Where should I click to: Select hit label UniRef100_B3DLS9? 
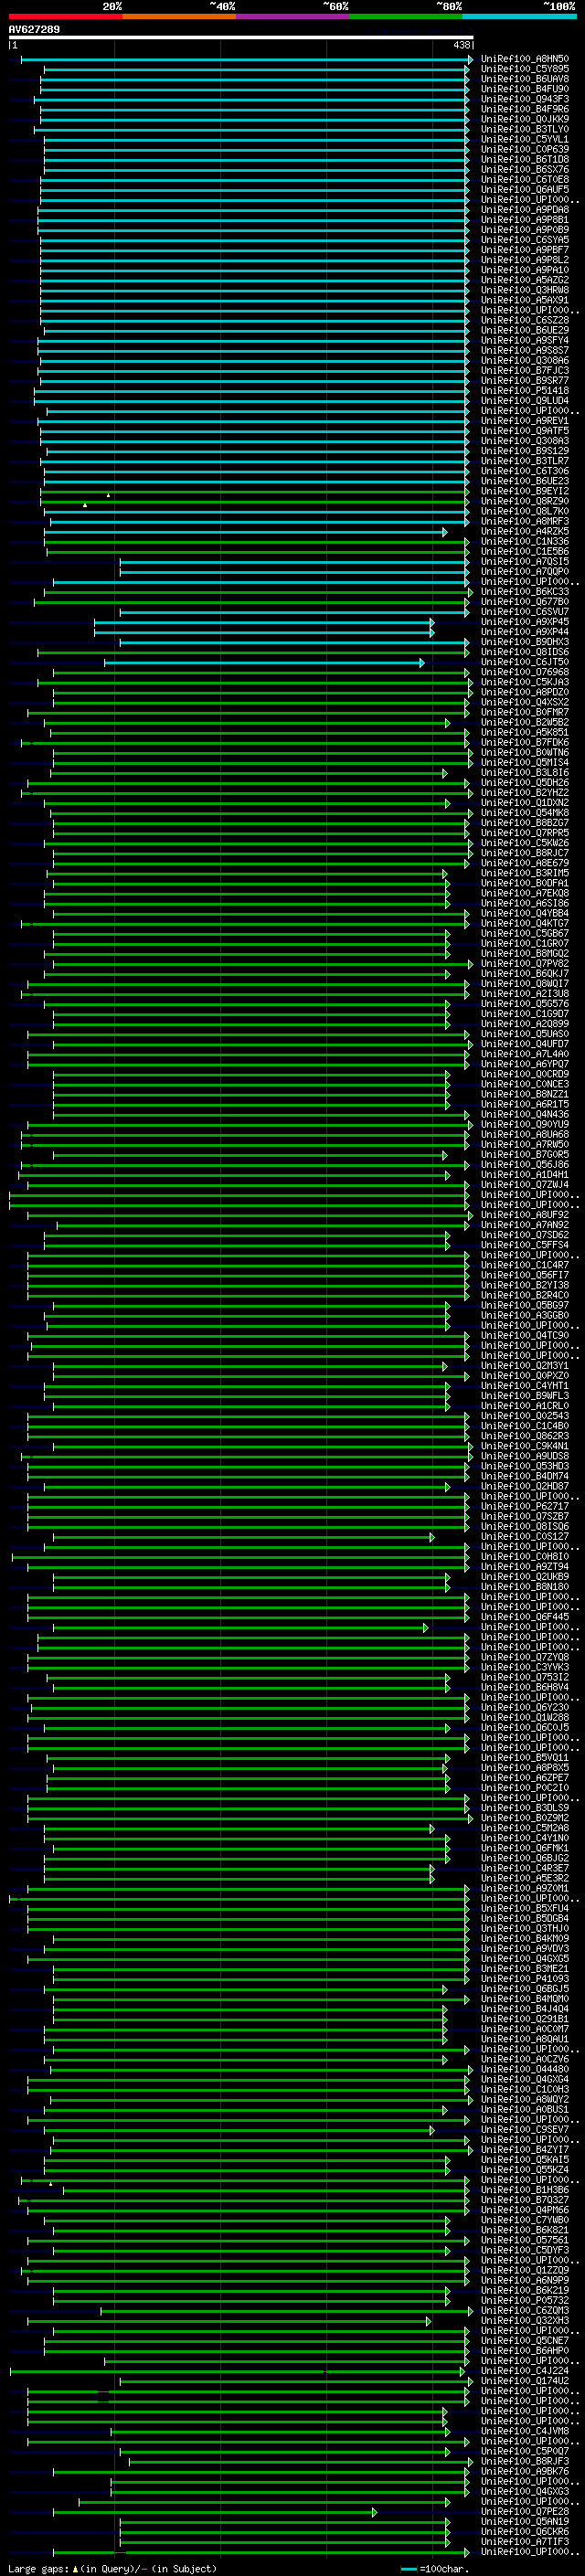525,1808
